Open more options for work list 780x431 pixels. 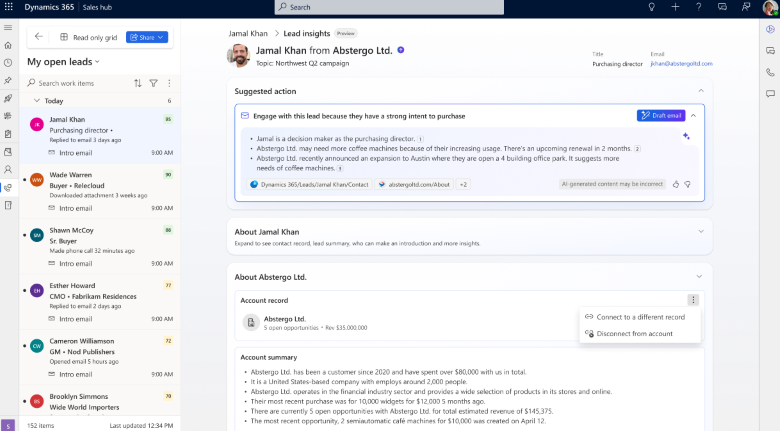[x=169, y=83]
